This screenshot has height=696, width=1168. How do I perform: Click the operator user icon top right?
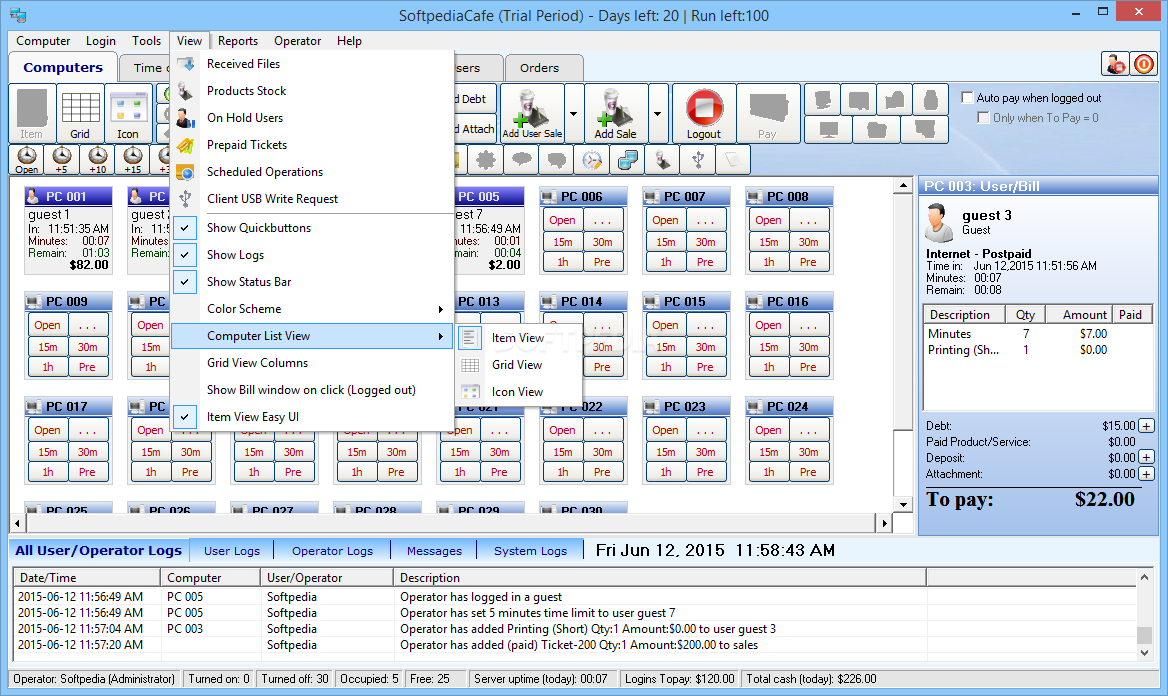1115,64
